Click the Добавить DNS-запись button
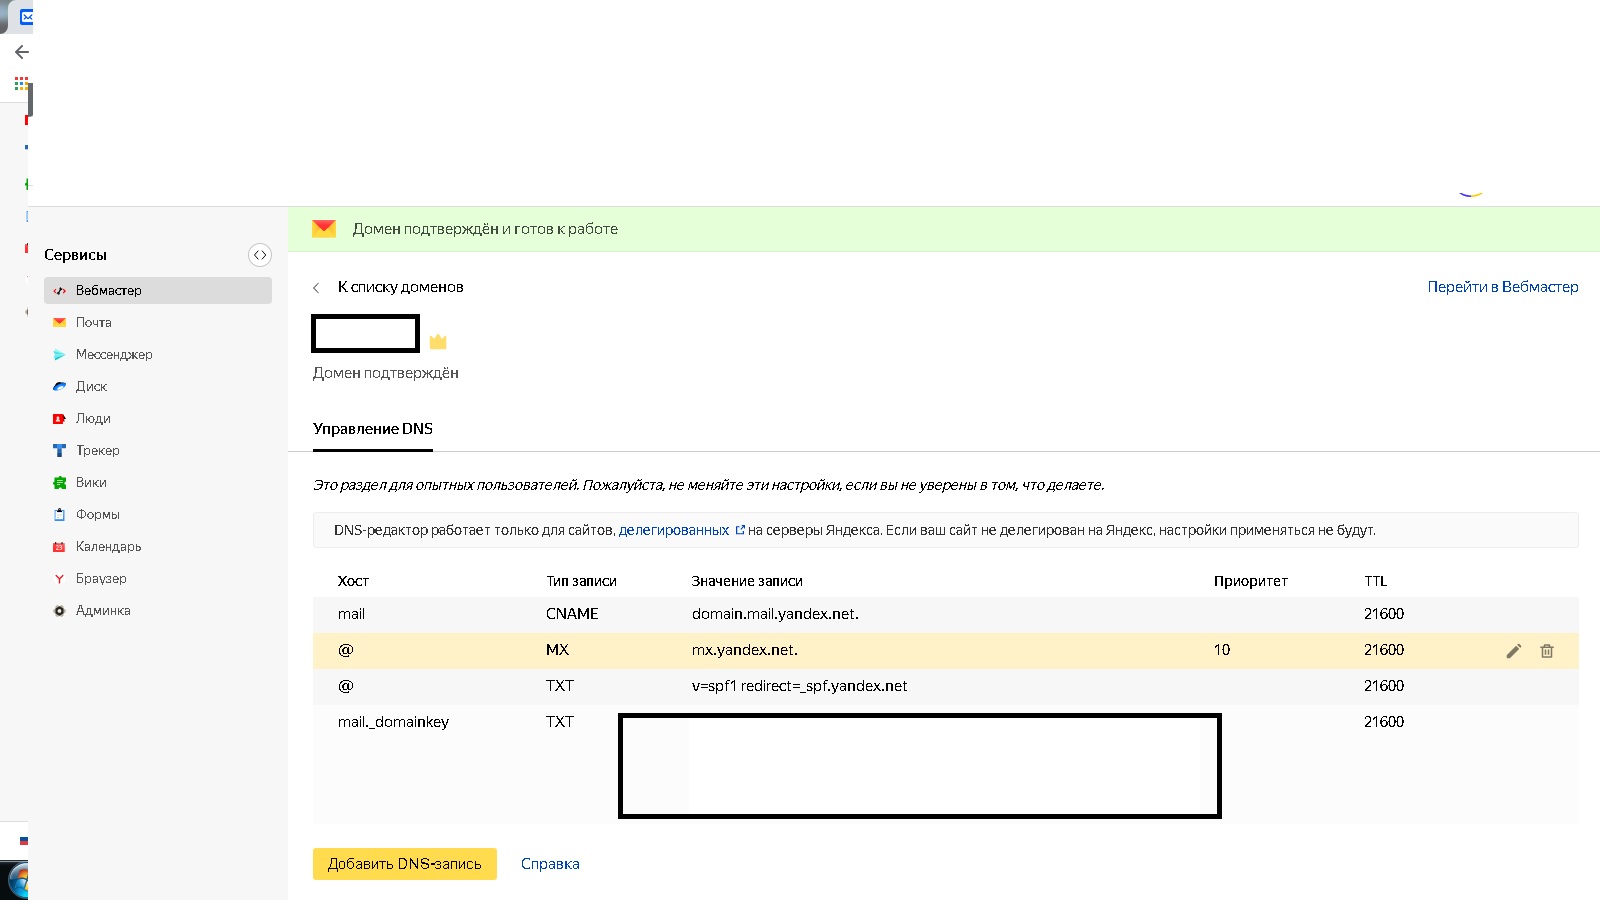The width and height of the screenshot is (1600, 900). [x=405, y=864]
